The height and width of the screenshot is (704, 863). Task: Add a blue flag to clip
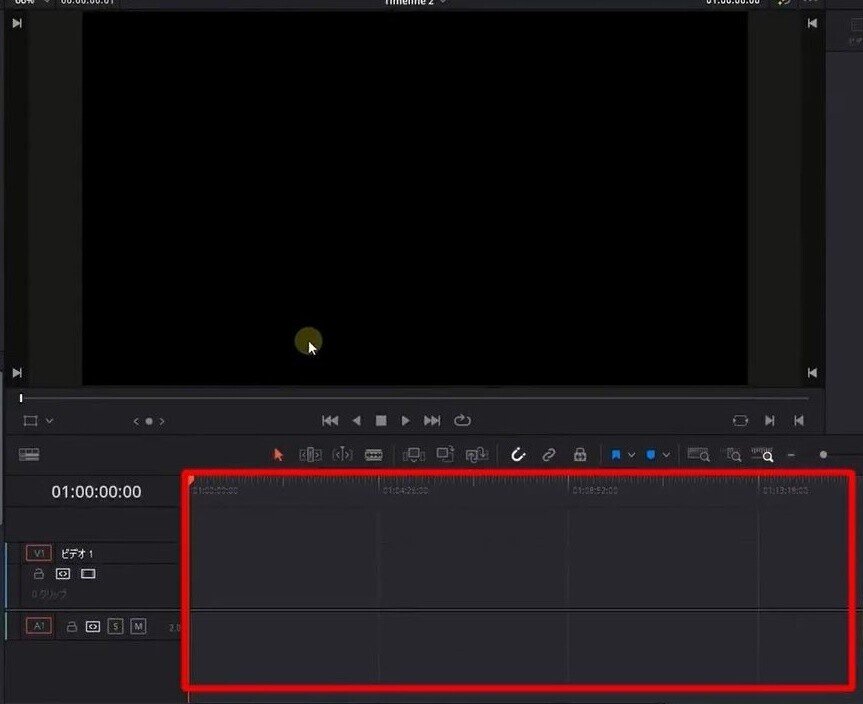pyautogui.click(x=616, y=455)
